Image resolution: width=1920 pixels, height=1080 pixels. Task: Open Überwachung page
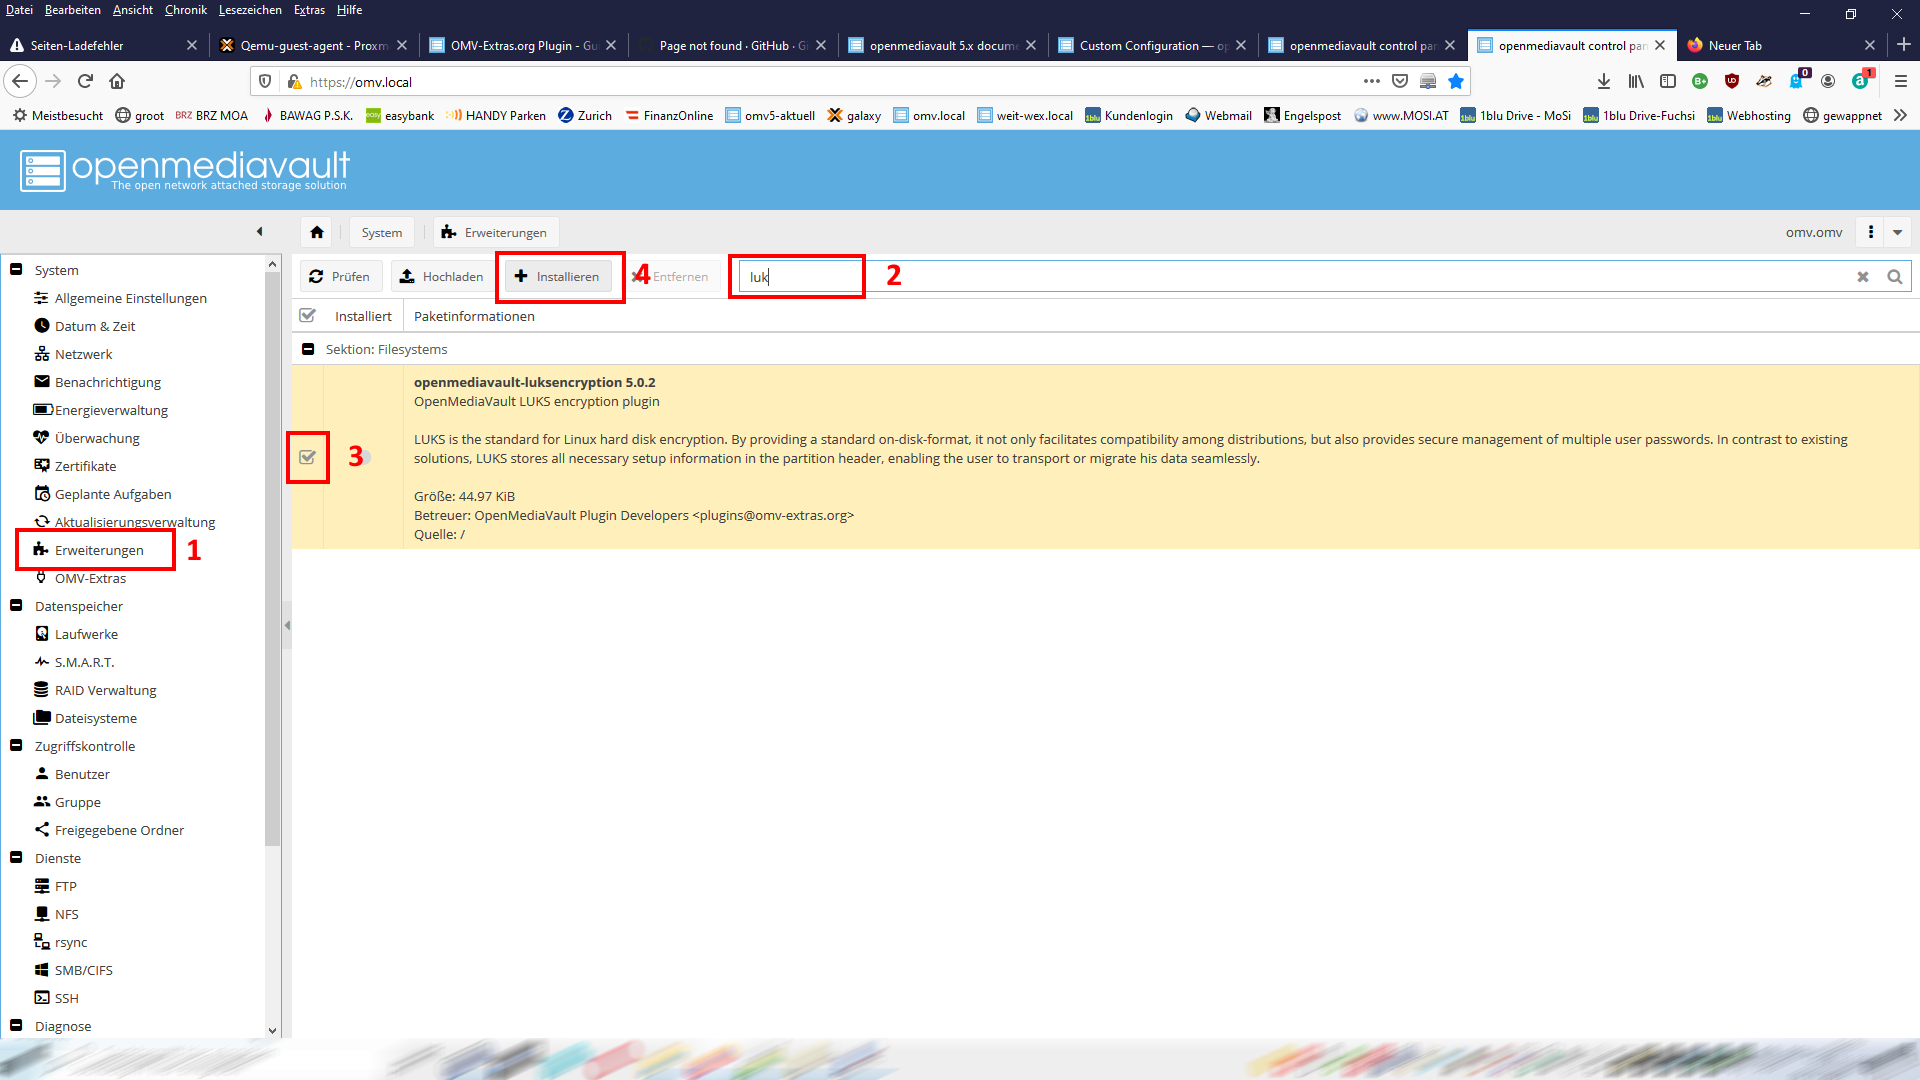97,438
